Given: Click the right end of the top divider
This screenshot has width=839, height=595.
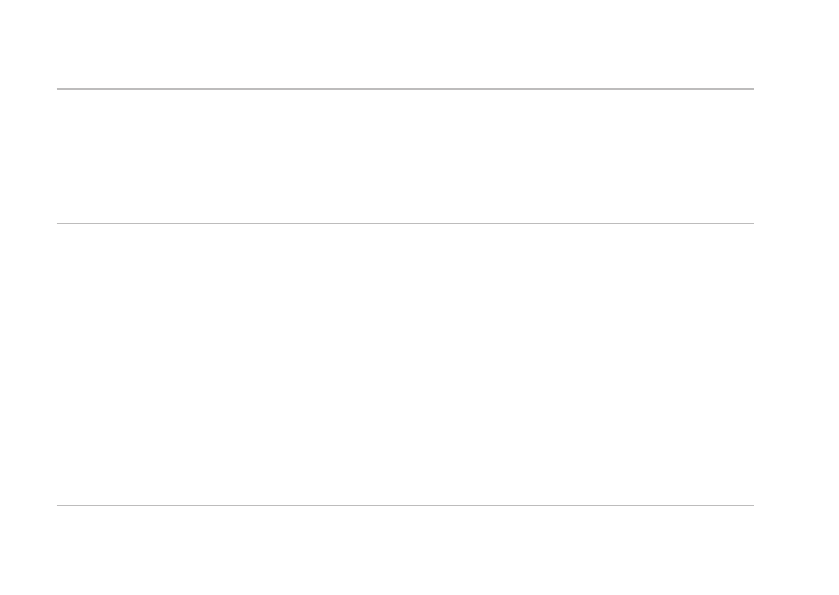Looking at the screenshot, I should (751, 89).
